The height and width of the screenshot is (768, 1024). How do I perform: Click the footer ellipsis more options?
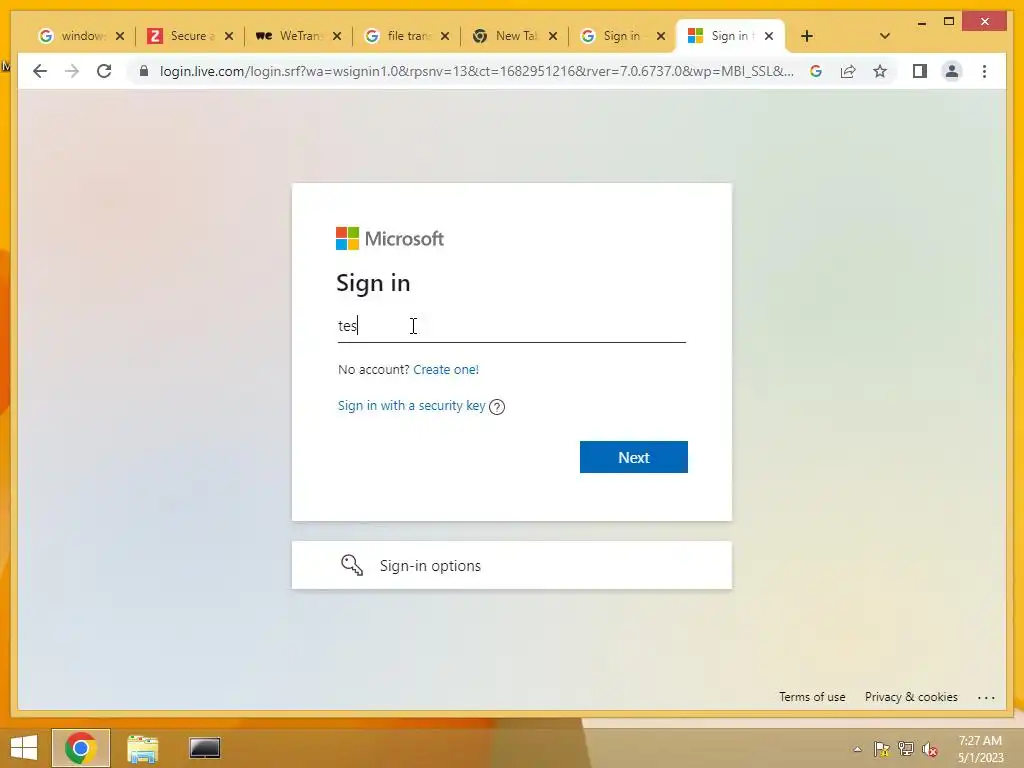[986, 697]
